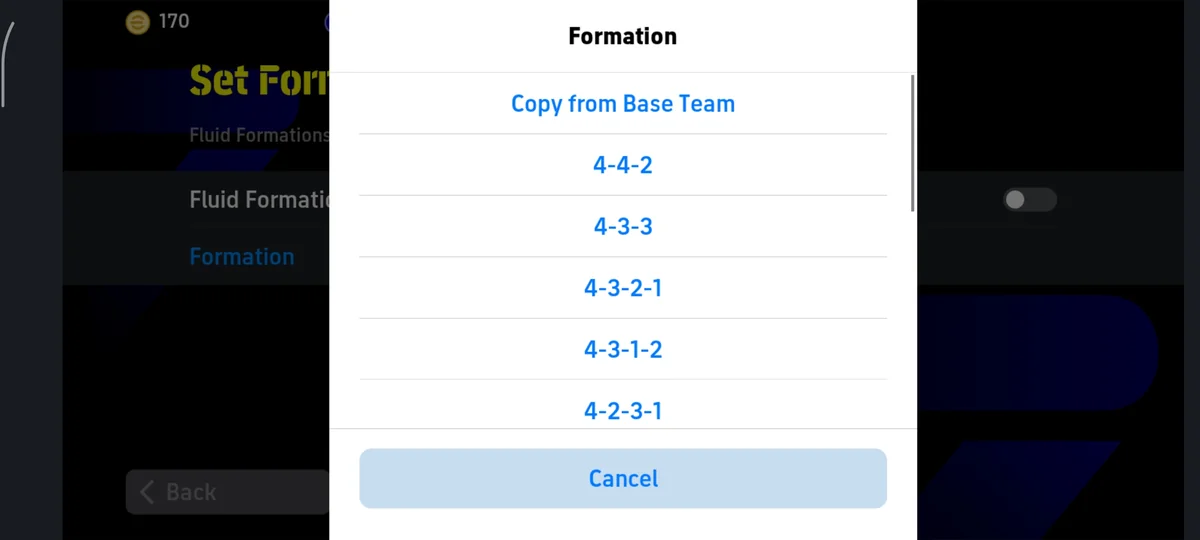Image resolution: width=1200 pixels, height=540 pixels.
Task: Open the blue Formation setting link
Action: [242, 257]
